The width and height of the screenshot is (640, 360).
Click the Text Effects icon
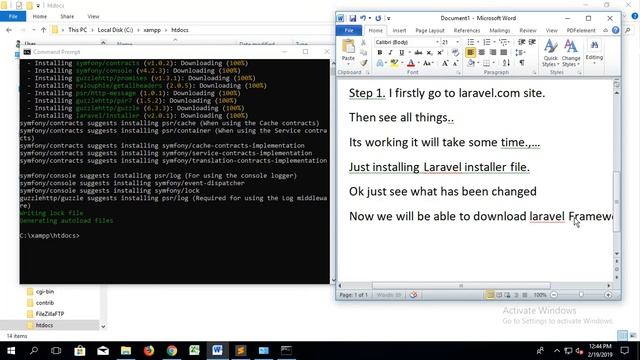(x=380, y=63)
